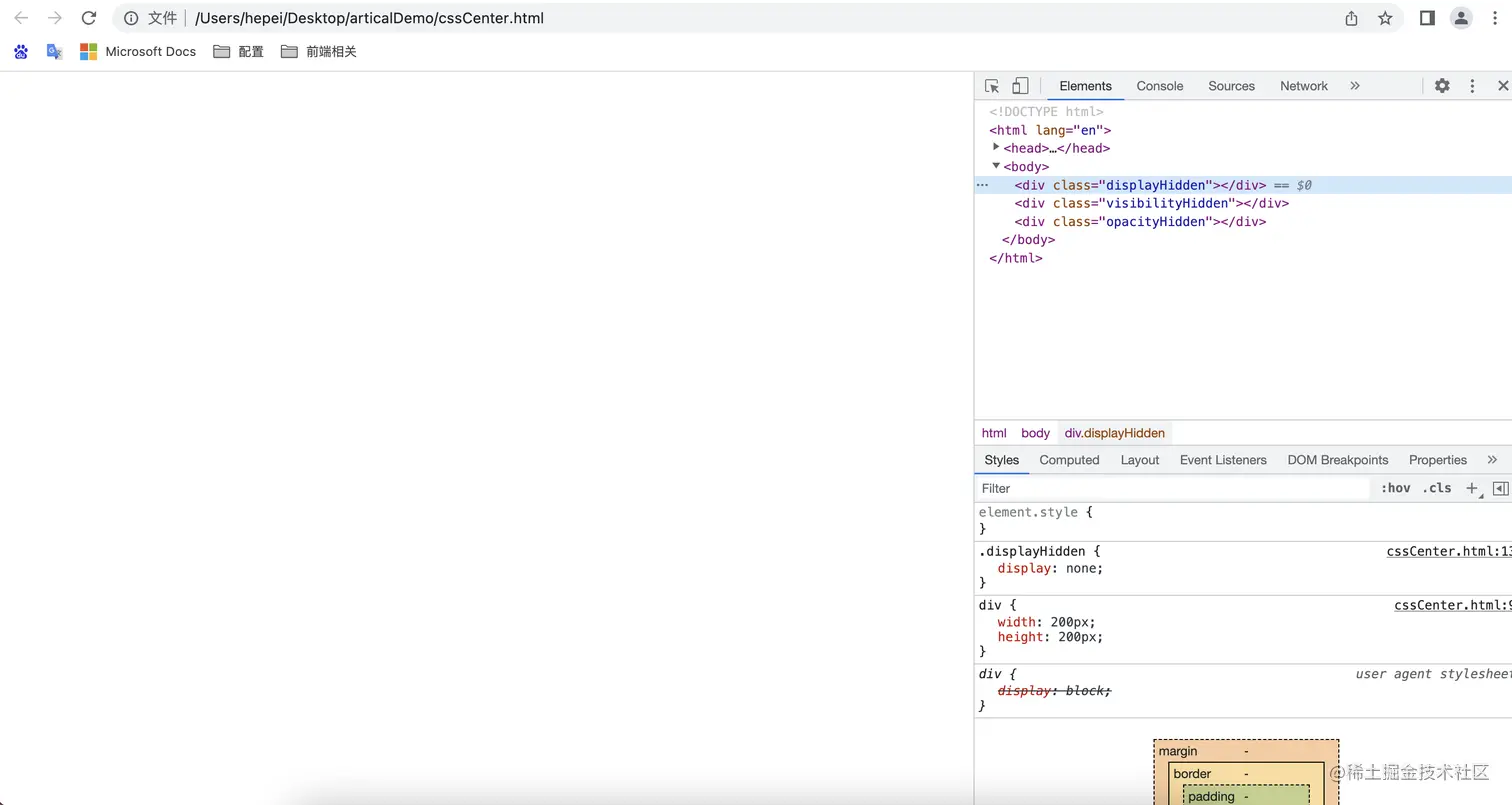Go forward using the browser forward arrow
The image size is (1512, 805).
click(55, 18)
